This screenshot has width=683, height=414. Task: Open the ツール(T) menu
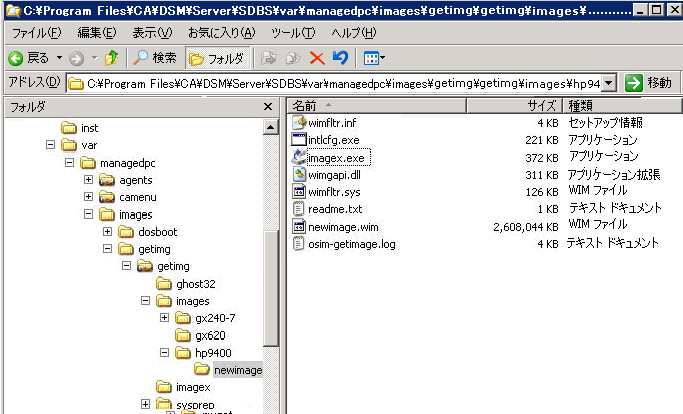(x=293, y=33)
